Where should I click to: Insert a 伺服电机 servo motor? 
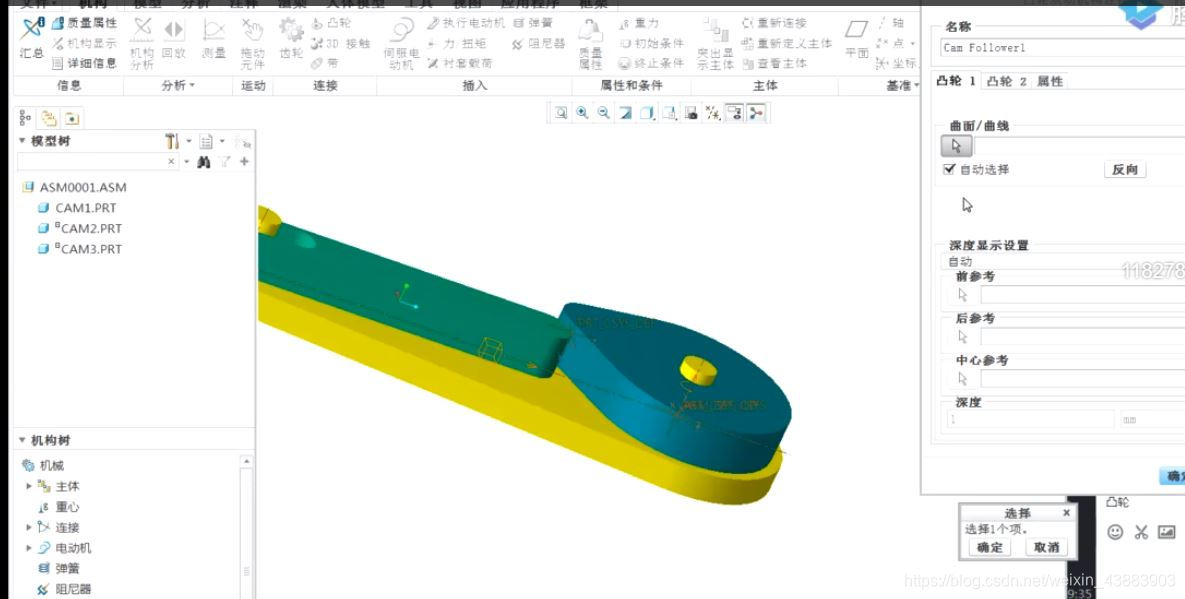point(401,42)
